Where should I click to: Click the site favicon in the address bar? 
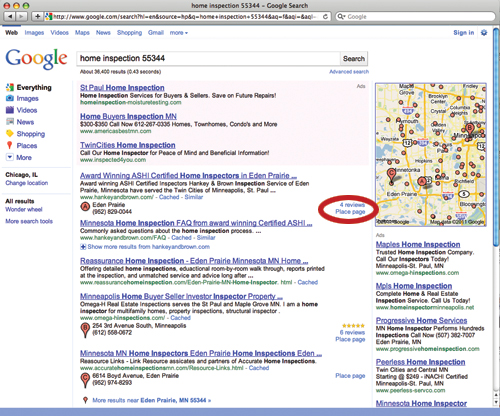49,16
